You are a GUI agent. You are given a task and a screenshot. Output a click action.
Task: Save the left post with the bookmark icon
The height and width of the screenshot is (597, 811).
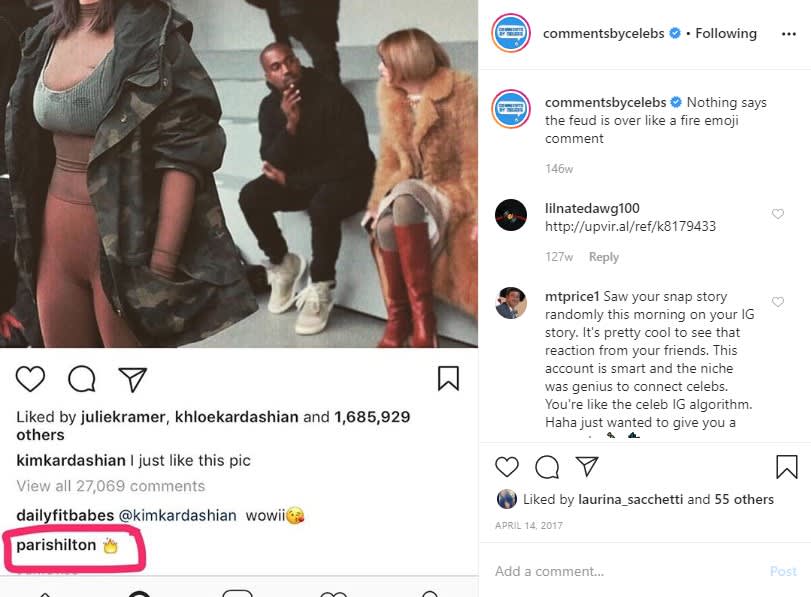click(x=449, y=377)
